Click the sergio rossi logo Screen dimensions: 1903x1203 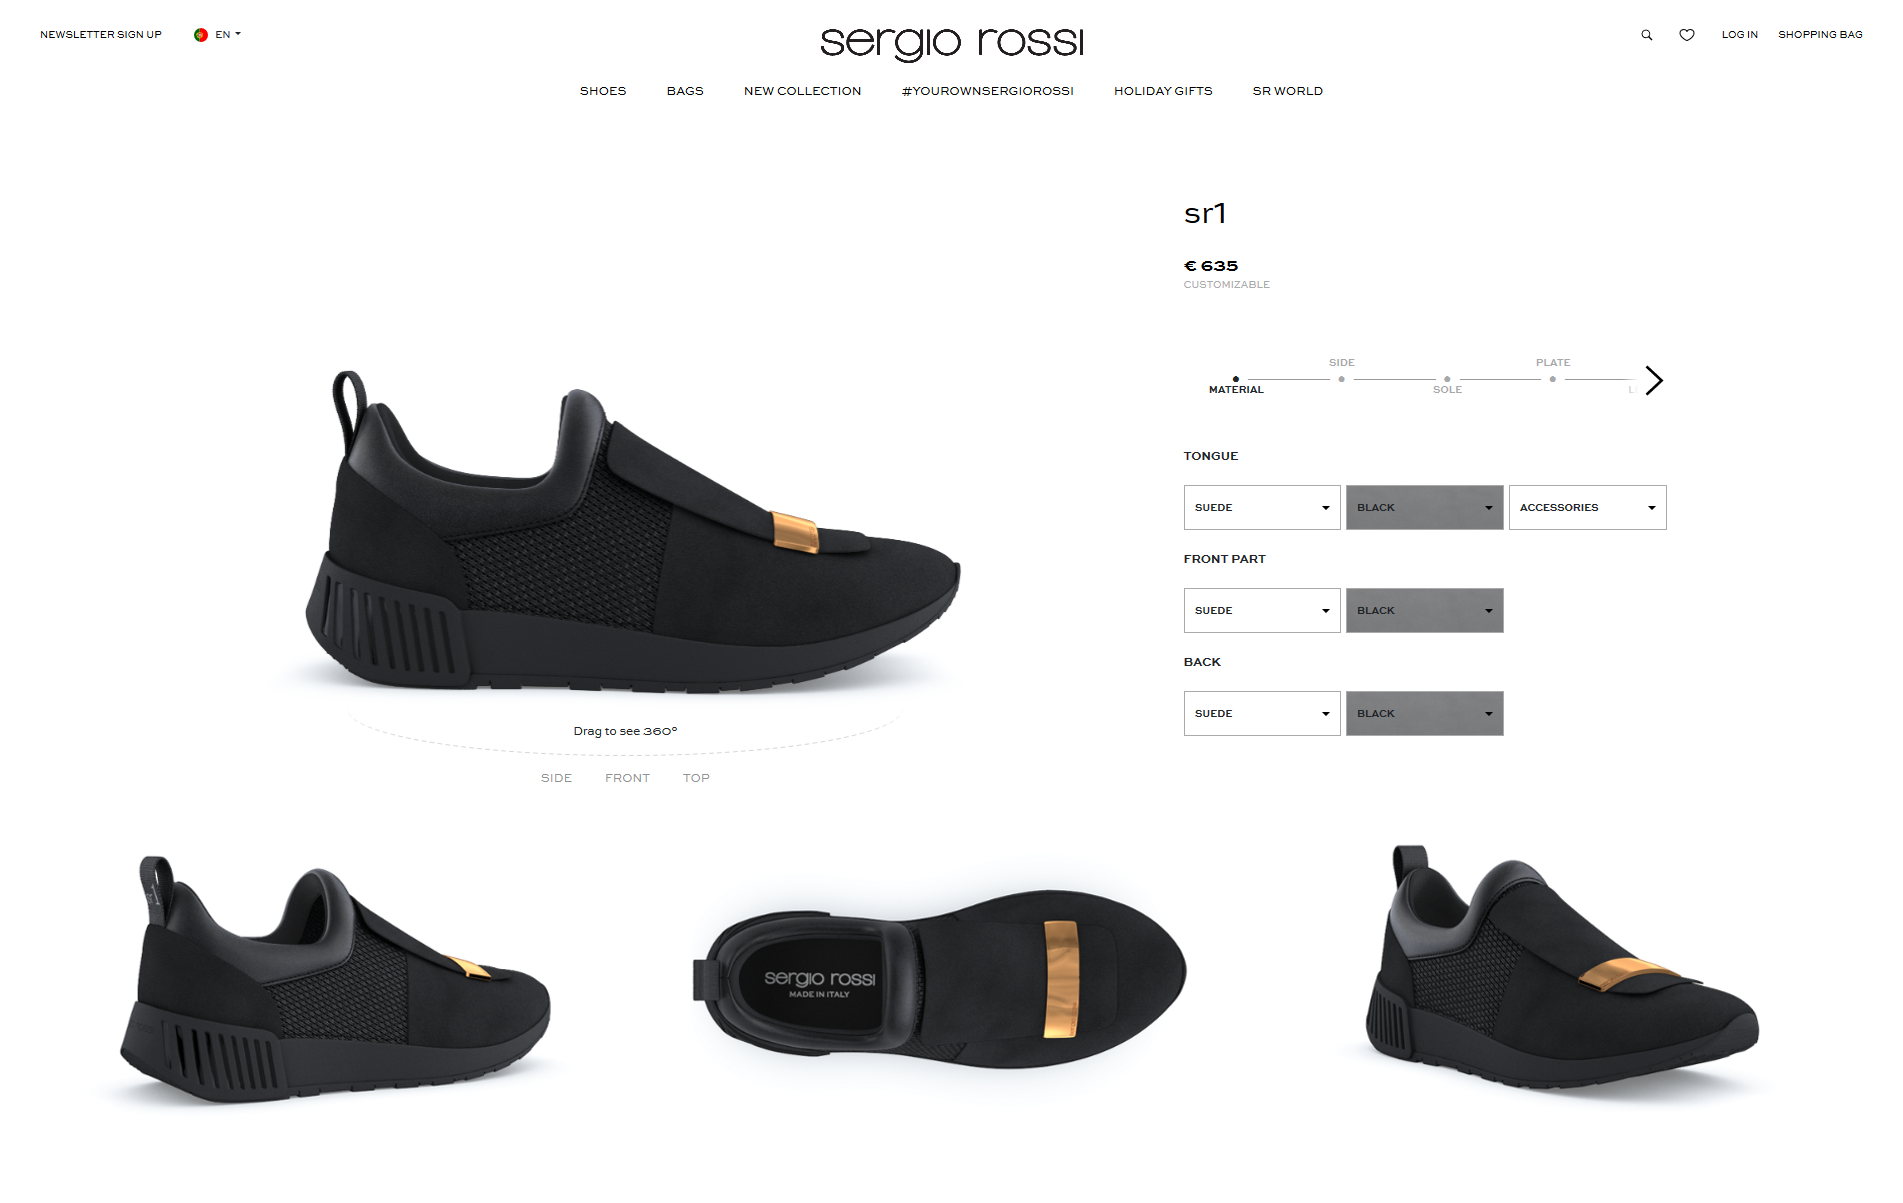tap(951, 42)
